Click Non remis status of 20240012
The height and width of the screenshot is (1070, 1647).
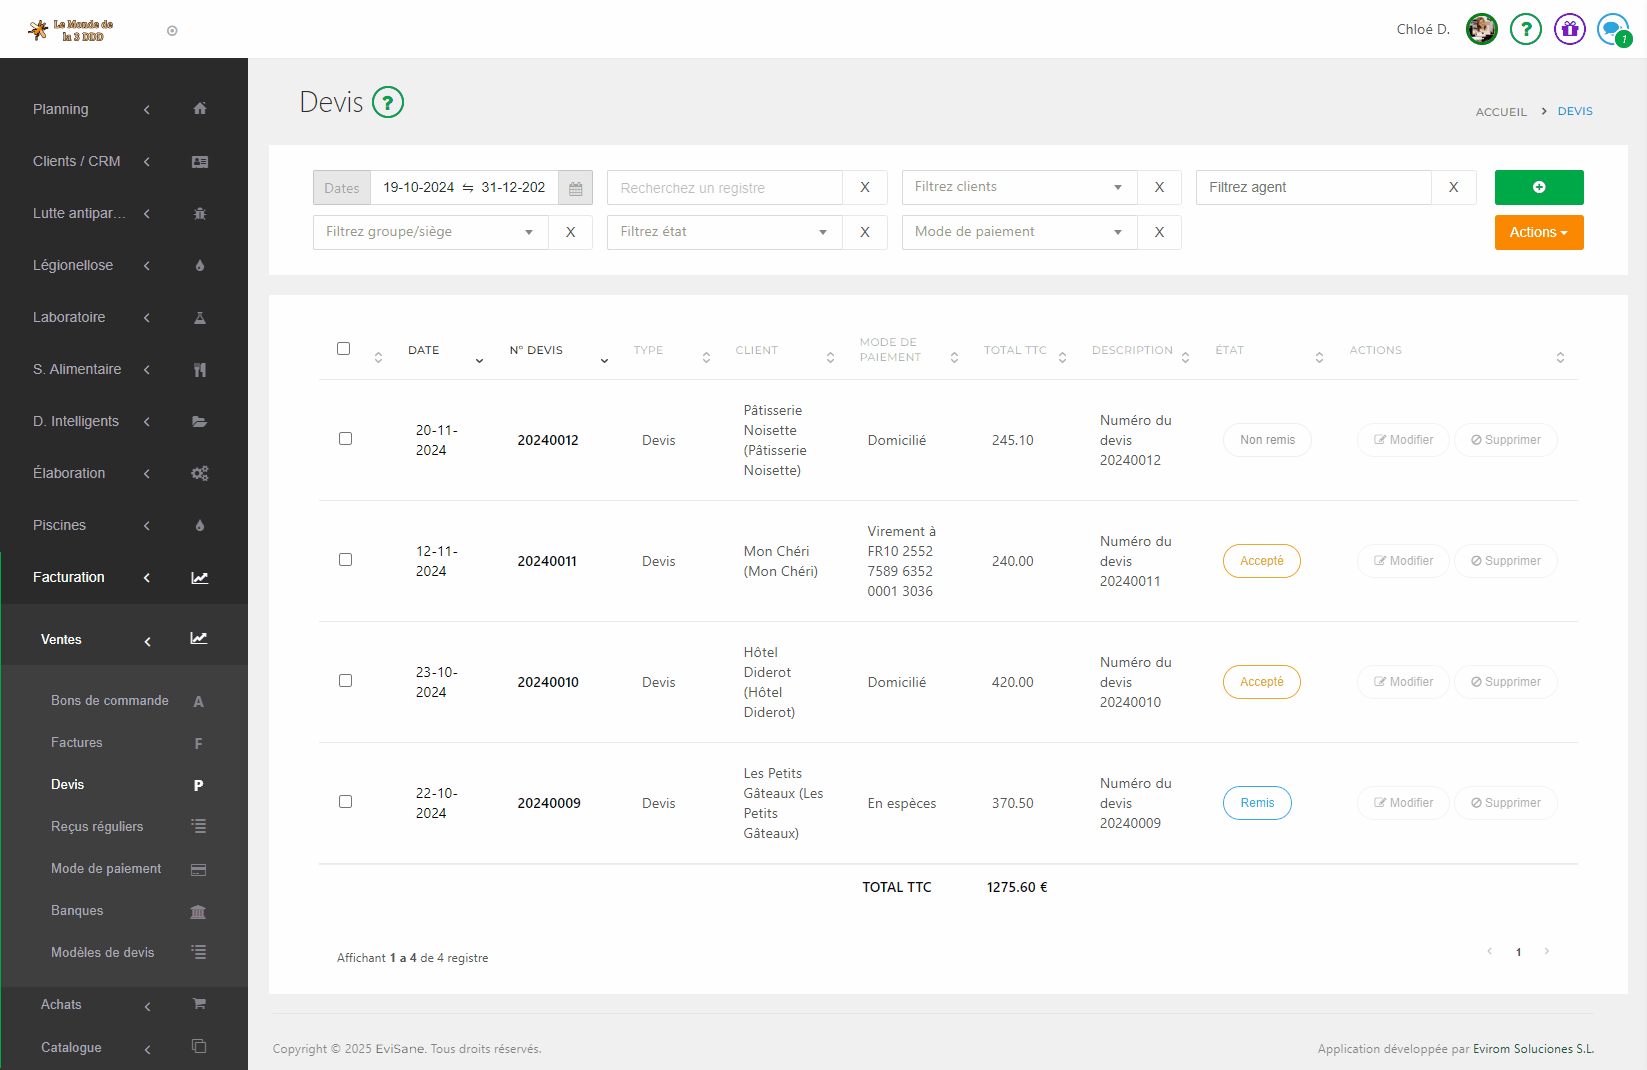coord(1267,440)
